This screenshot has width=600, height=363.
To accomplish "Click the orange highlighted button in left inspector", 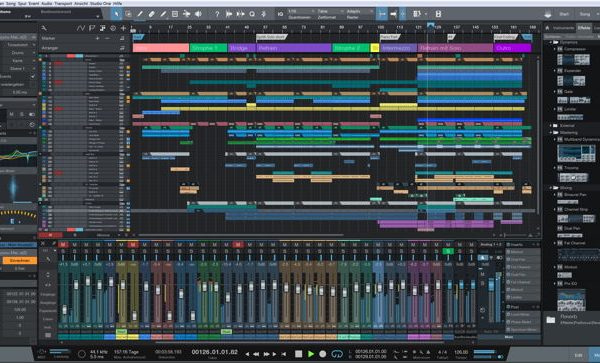I will point(19,260).
